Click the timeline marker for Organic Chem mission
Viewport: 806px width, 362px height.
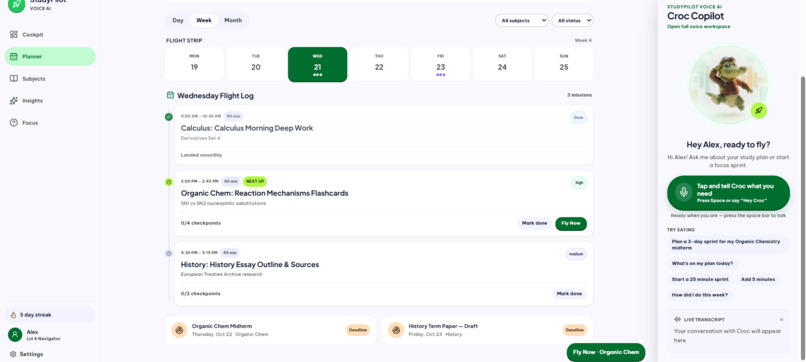tap(169, 182)
